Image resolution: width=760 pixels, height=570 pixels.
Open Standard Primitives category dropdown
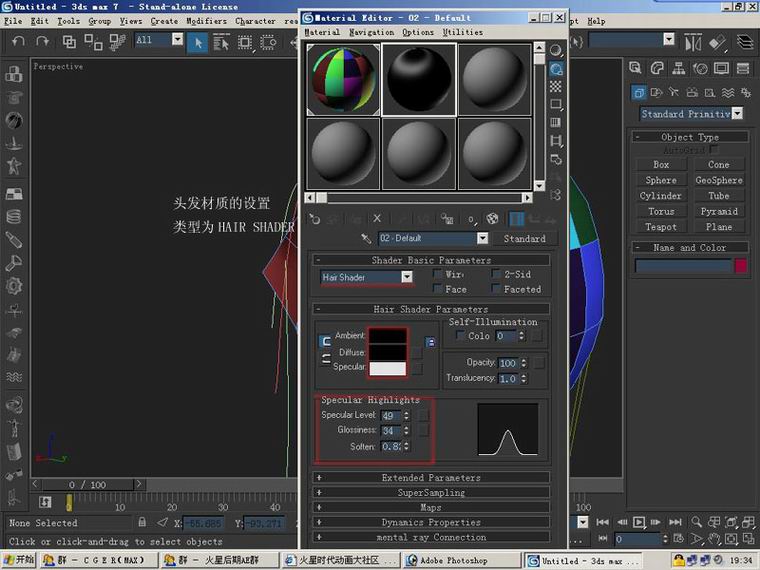(737, 113)
